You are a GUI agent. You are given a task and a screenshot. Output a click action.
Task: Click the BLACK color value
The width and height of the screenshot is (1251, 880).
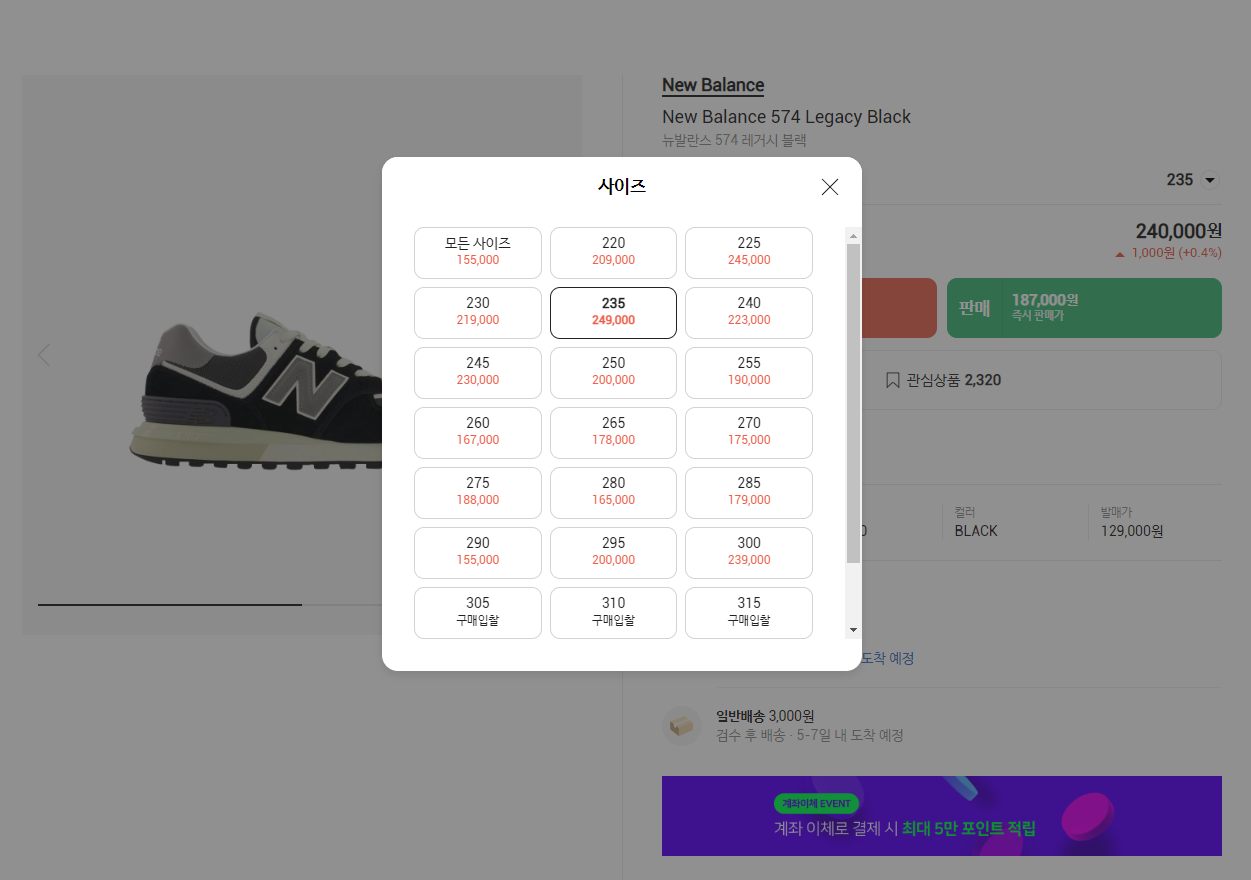(x=976, y=531)
